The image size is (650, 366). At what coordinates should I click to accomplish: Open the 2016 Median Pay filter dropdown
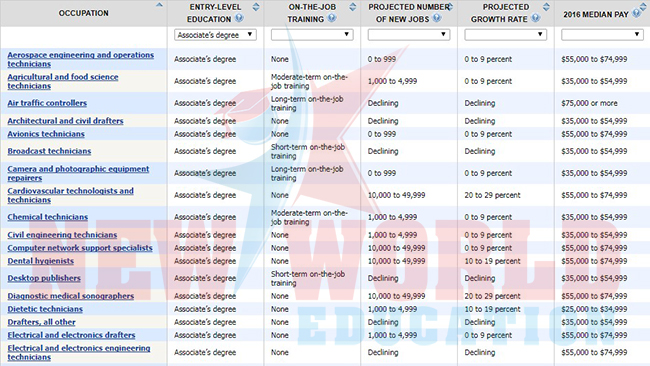click(x=602, y=35)
